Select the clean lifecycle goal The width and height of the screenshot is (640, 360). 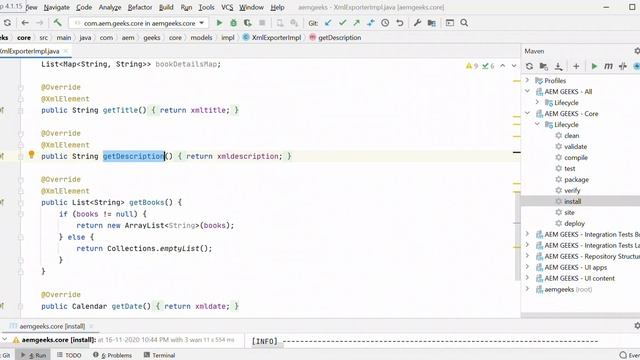click(571, 136)
